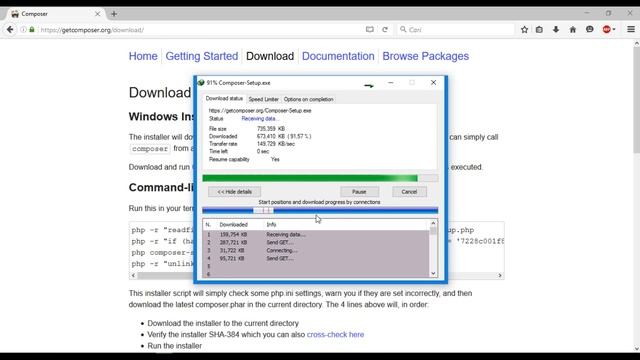Image resolution: width=640 pixels, height=360 pixels.
Task: Click the blue connections progress bar
Action: [x=320, y=210]
